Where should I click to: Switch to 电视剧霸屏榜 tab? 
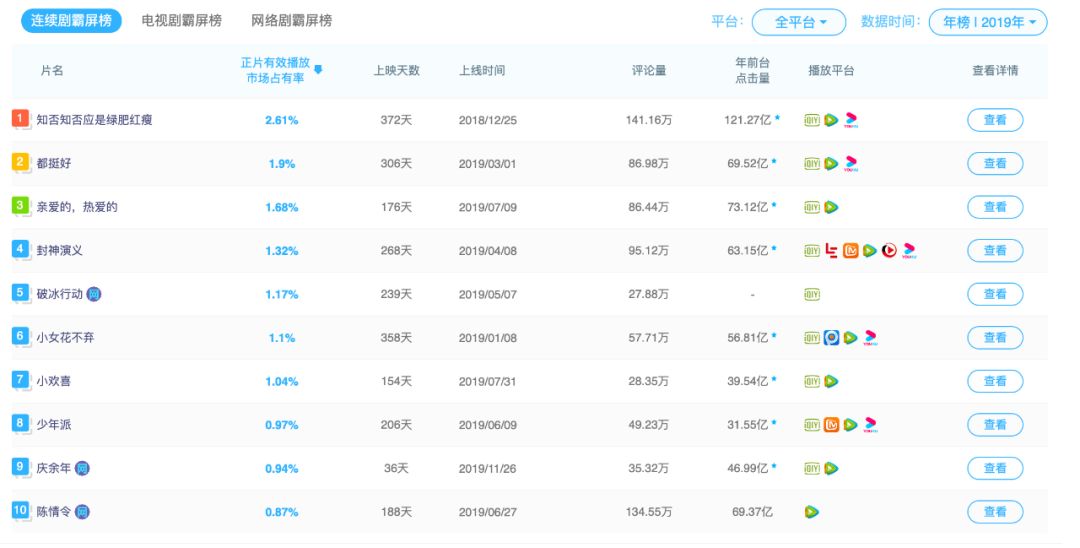[x=182, y=20]
